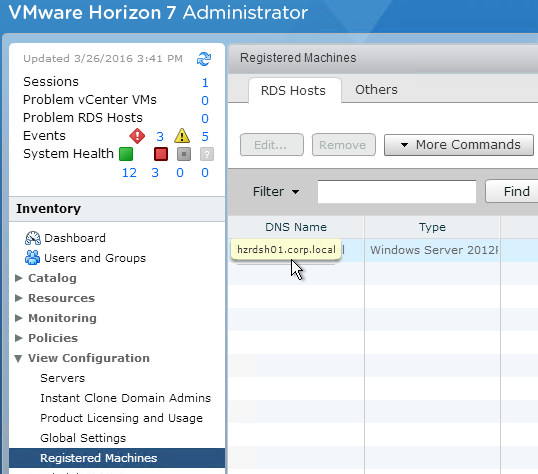Open the Problem RDS Hosts count 0

205,118
